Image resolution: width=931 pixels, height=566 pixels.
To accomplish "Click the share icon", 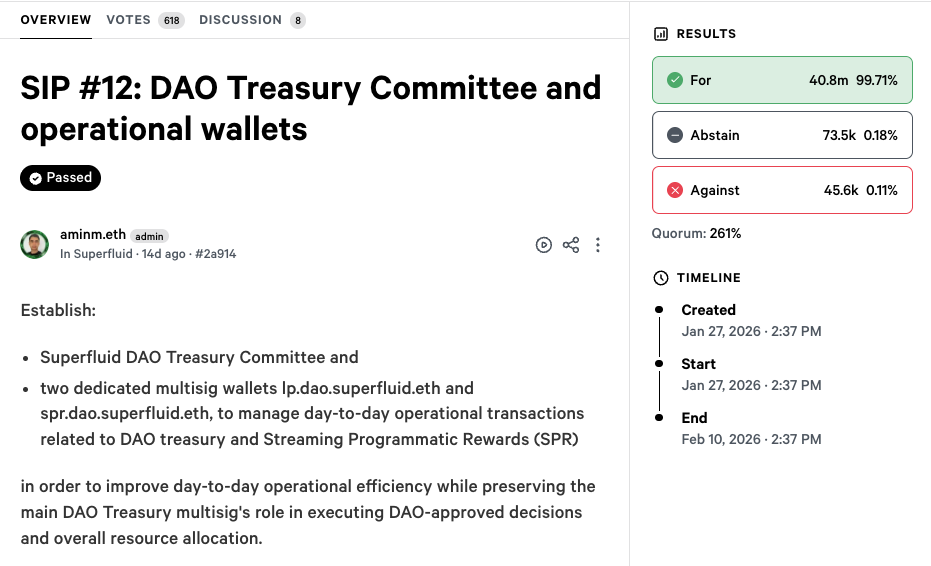I will tap(571, 245).
